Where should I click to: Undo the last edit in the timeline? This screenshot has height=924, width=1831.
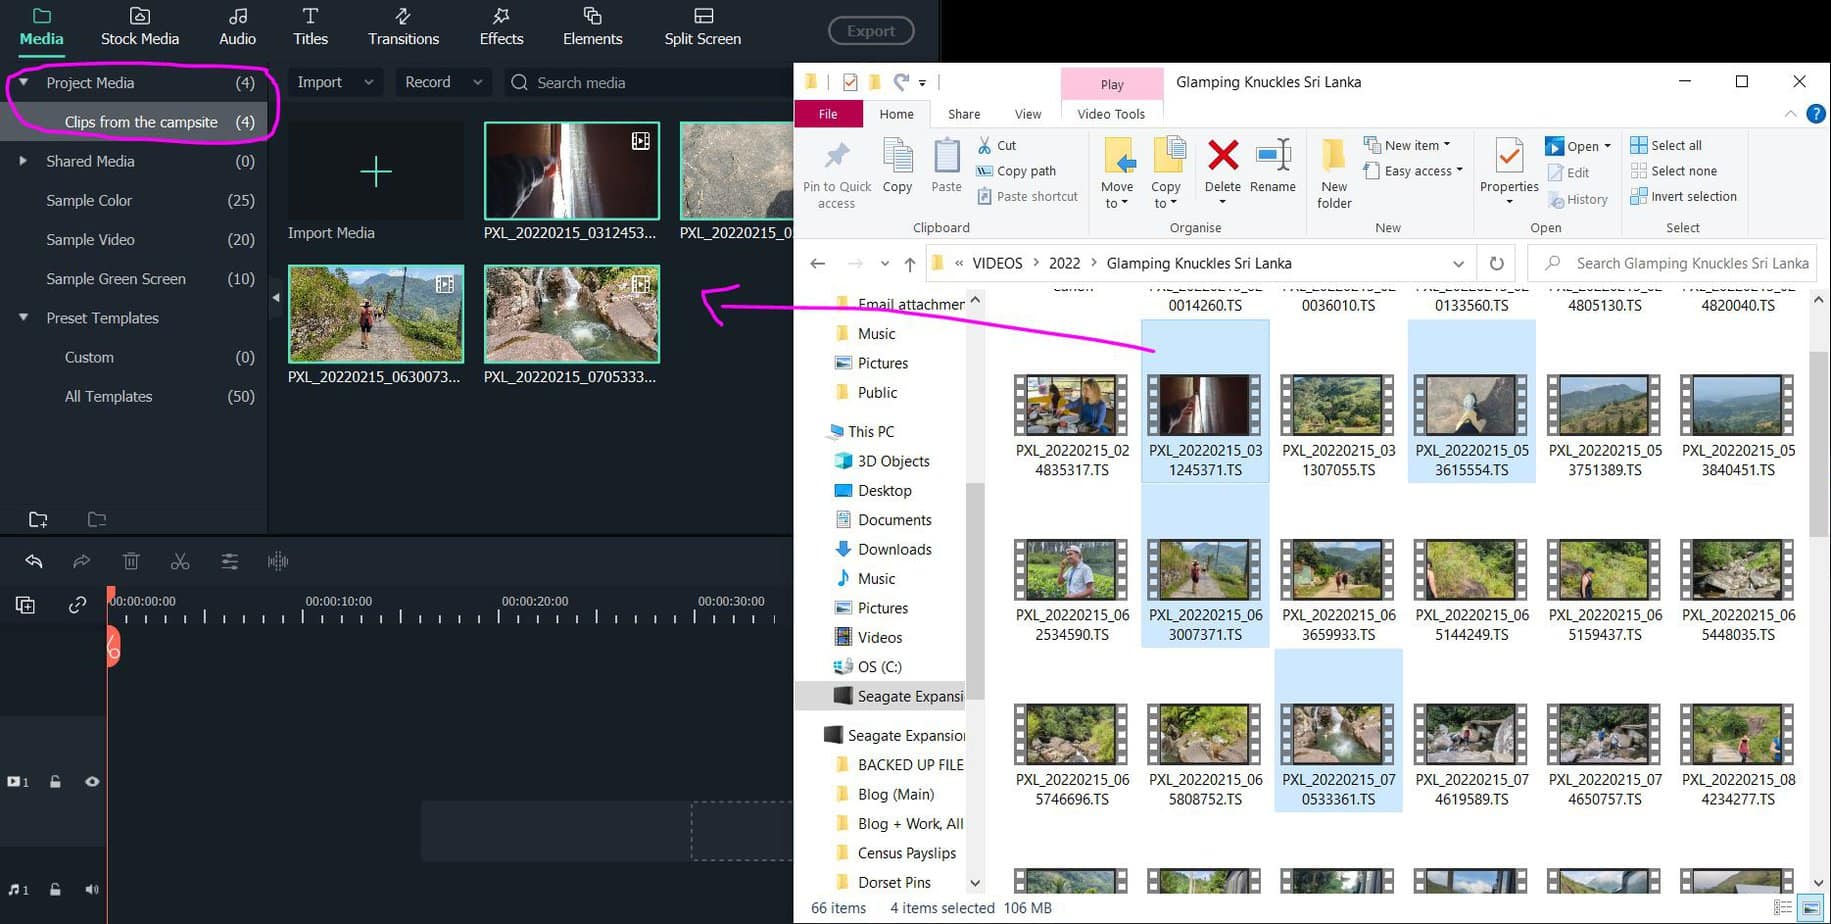tap(33, 561)
